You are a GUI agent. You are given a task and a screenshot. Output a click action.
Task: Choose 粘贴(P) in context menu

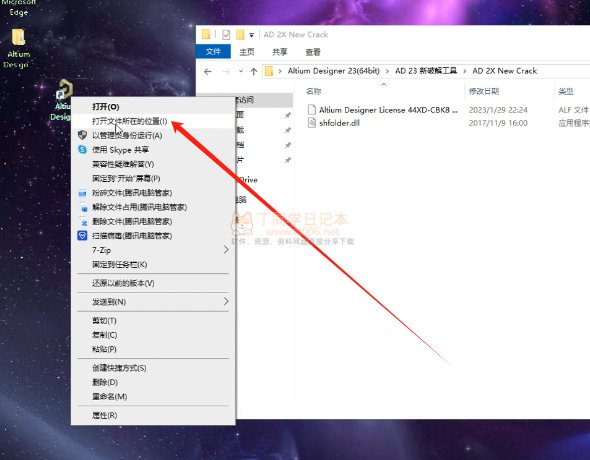pyautogui.click(x=154, y=349)
